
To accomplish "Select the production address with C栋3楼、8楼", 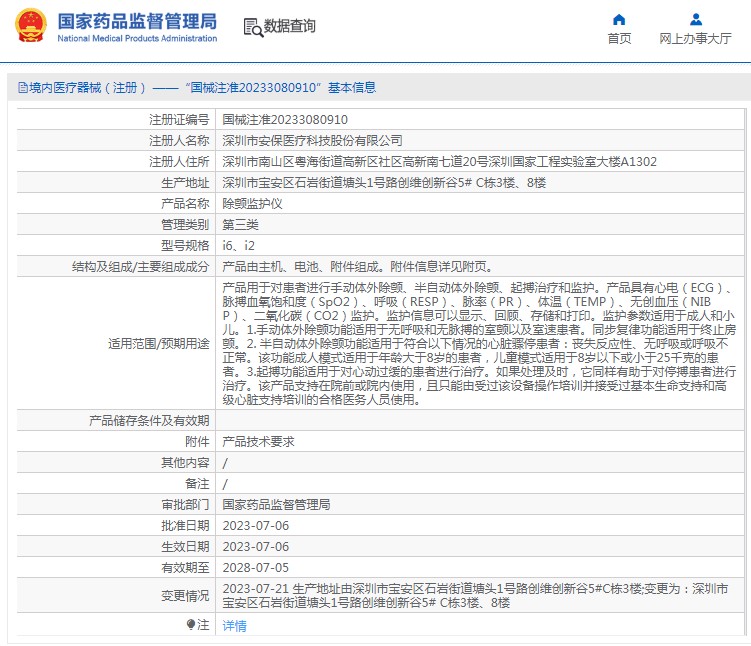I will (x=384, y=182).
